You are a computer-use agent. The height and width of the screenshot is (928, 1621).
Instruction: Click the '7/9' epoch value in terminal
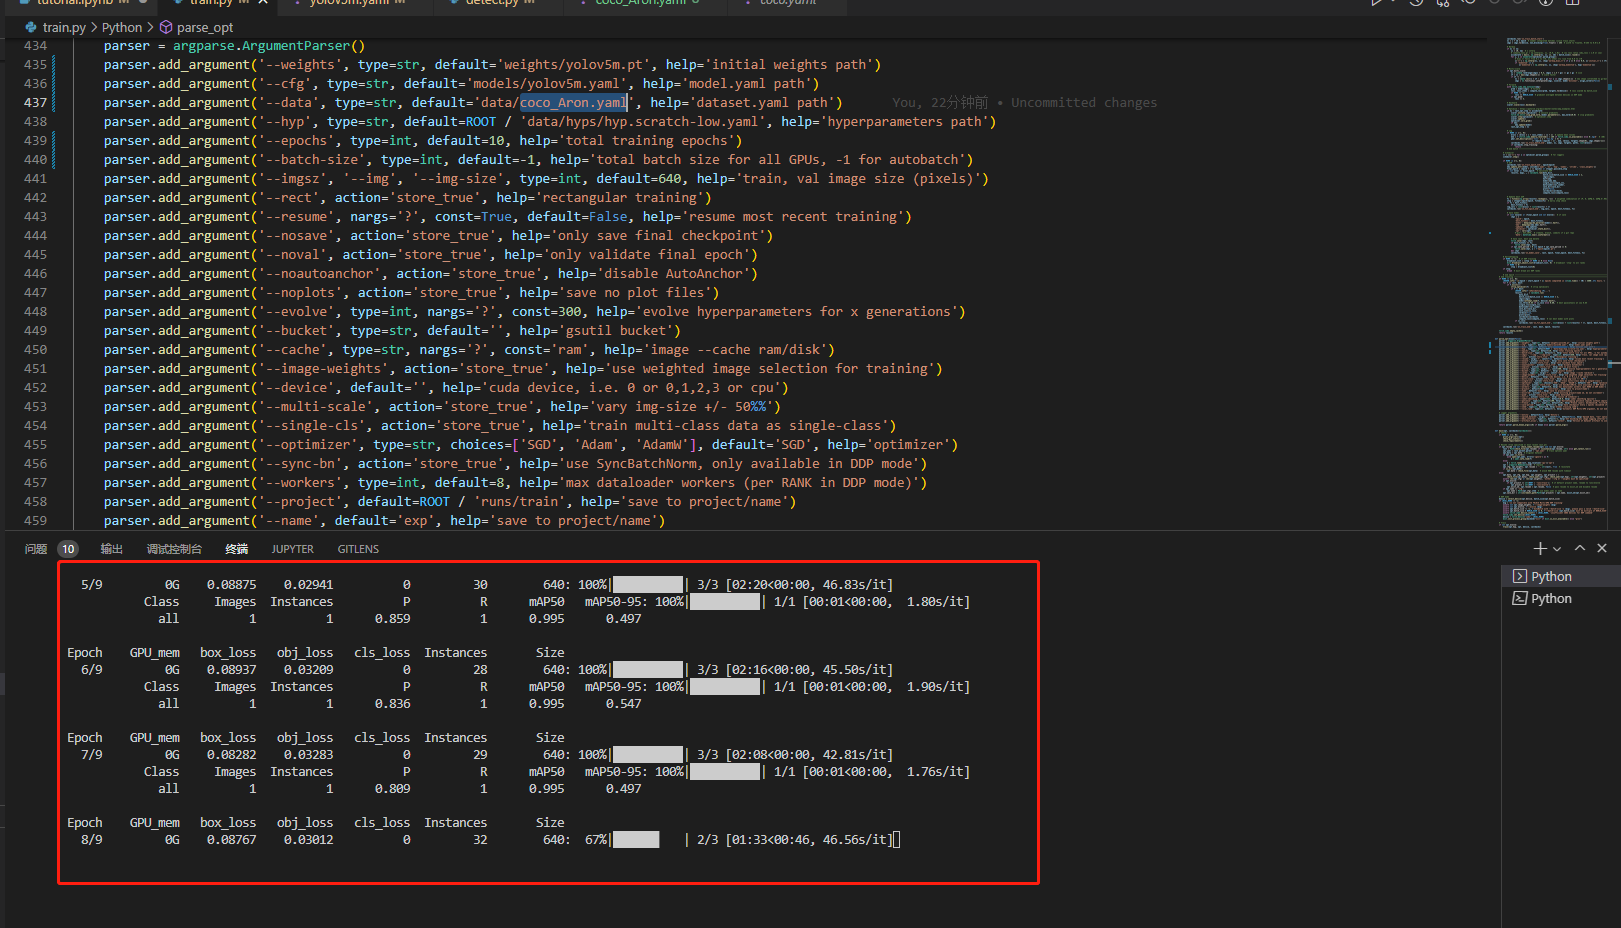(x=91, y=754)
